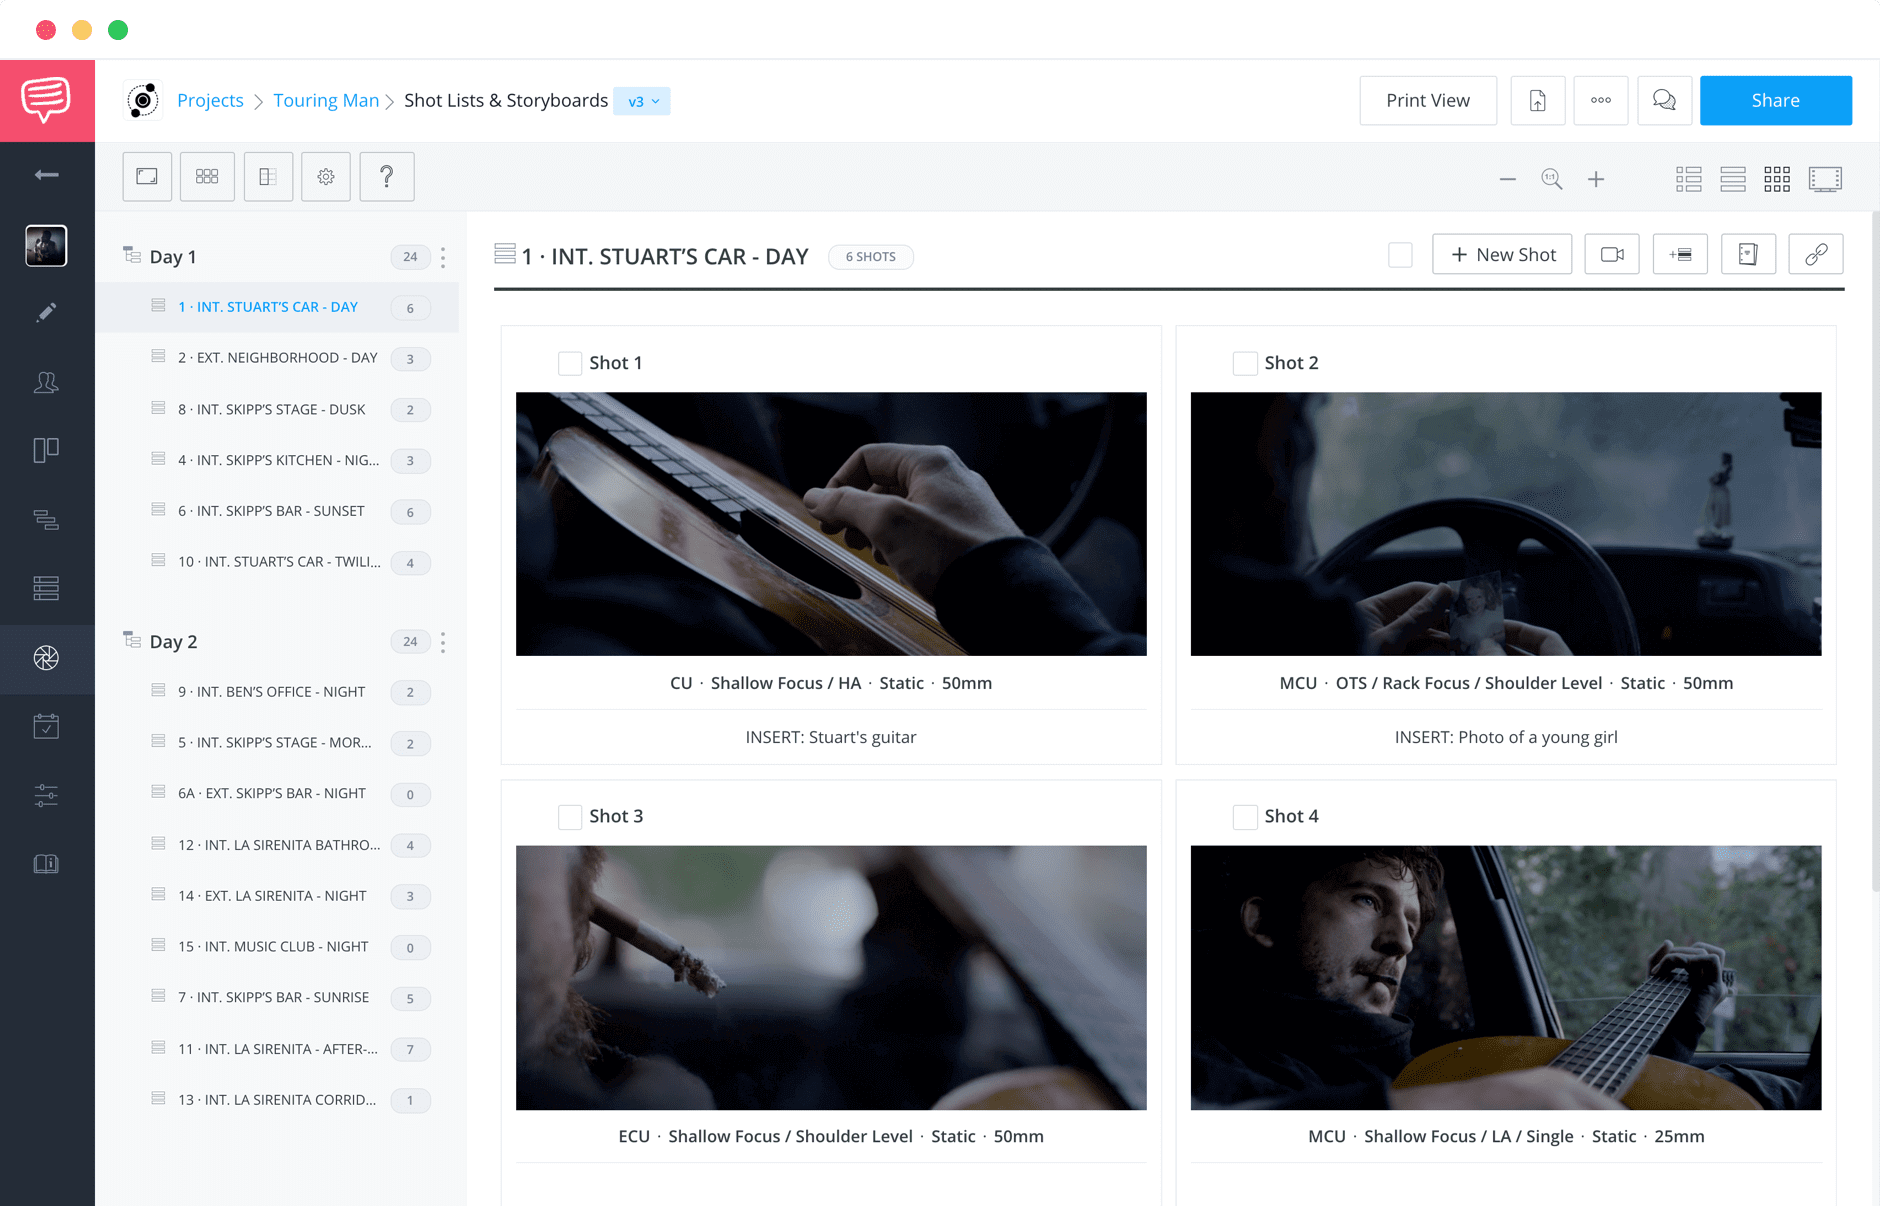Click the Shot 2 storyboard image
Screen dimensions: 1880x1206
(1505, 524)
